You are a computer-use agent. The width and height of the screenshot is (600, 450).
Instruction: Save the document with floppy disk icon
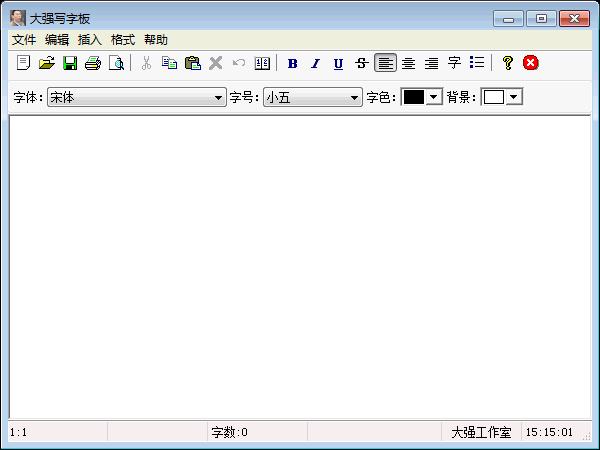click(70, 63)
